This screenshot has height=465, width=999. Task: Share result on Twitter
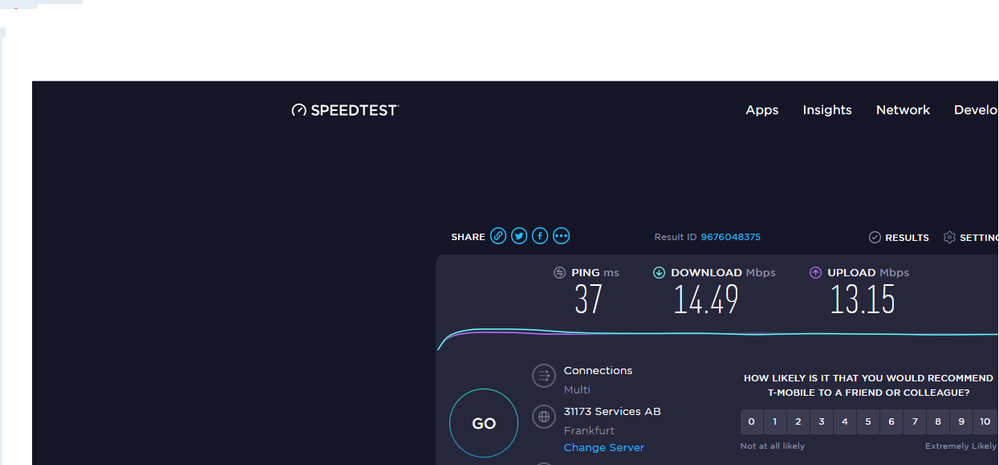pos(519,236)
